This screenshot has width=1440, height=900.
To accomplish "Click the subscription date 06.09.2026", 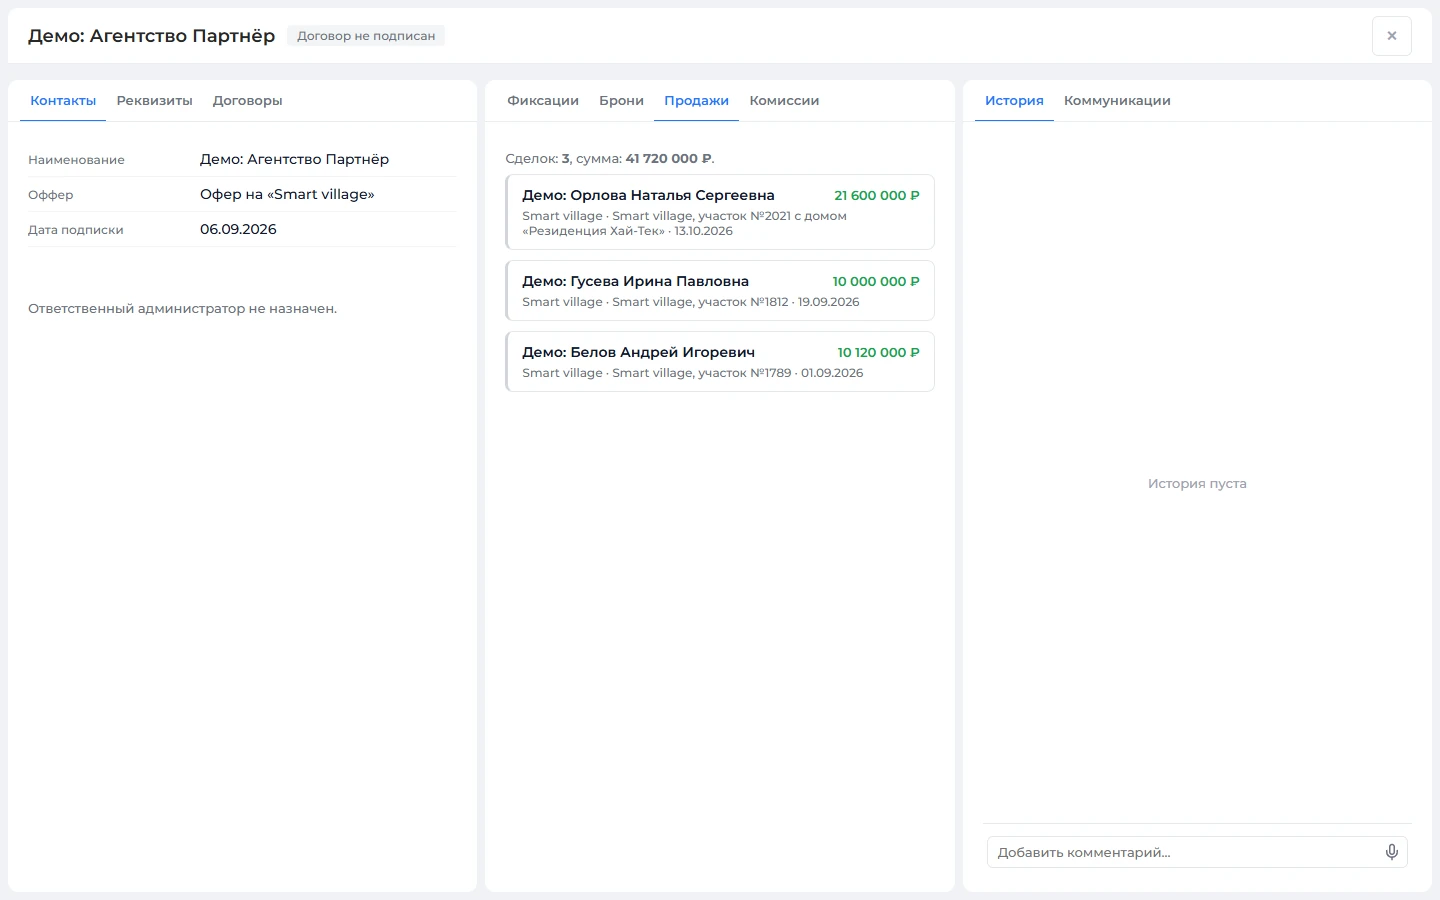I will coord(238,229).
